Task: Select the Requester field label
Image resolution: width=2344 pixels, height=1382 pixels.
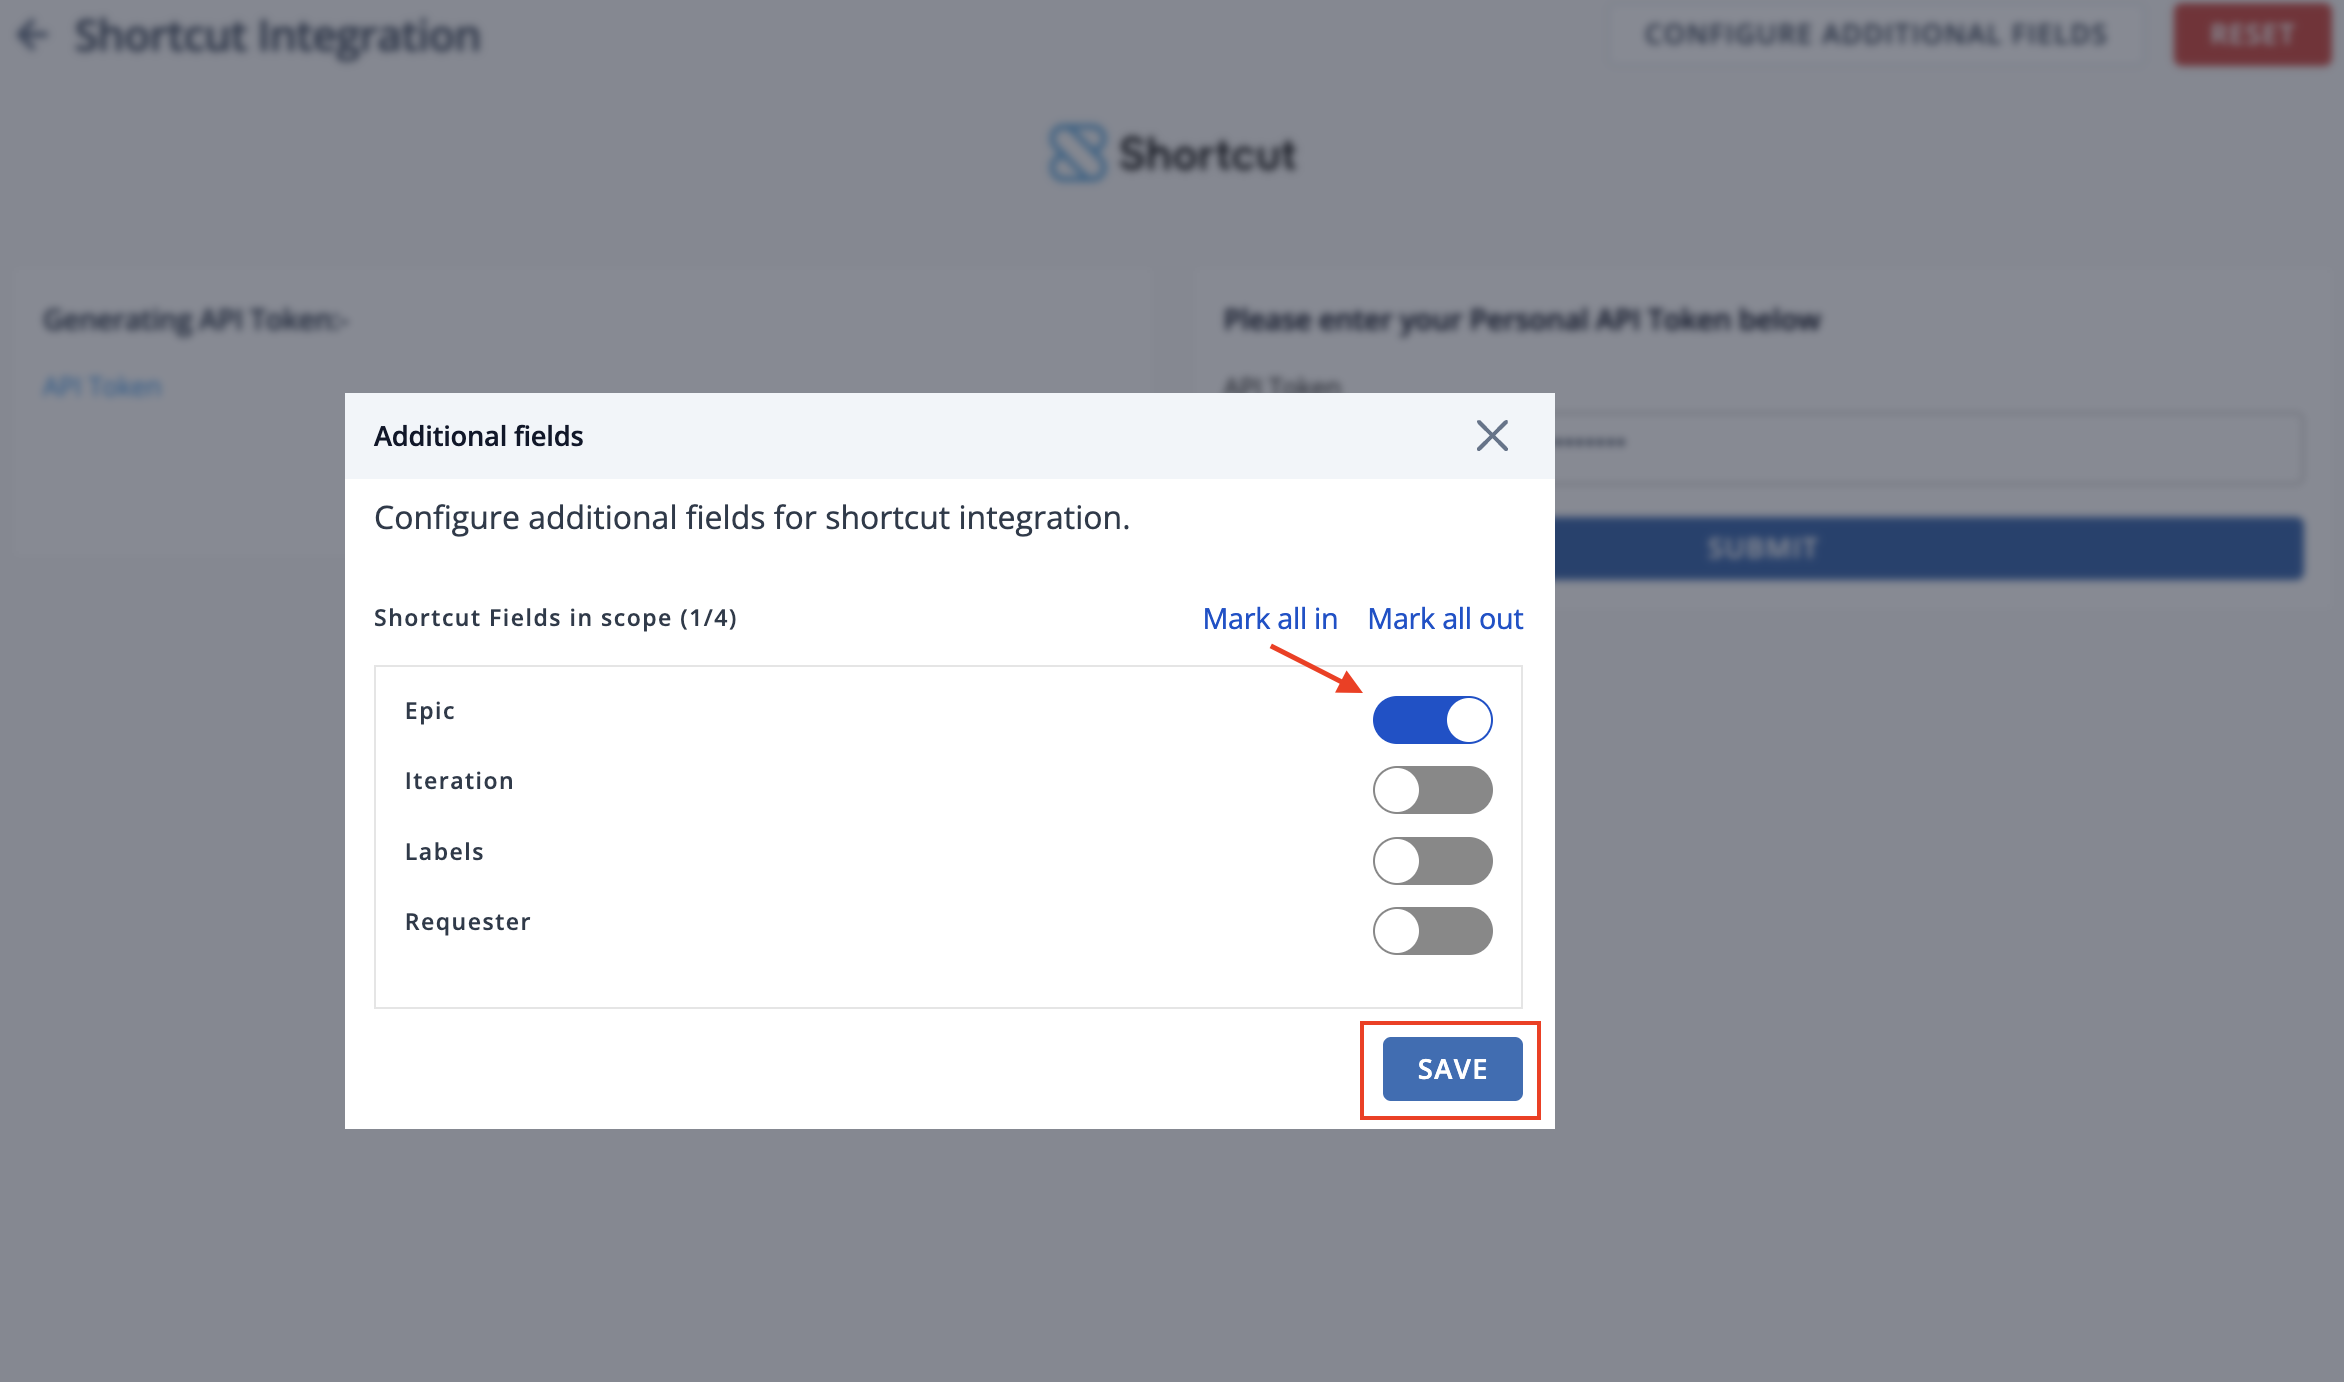Action: click(x=467, y=922)
